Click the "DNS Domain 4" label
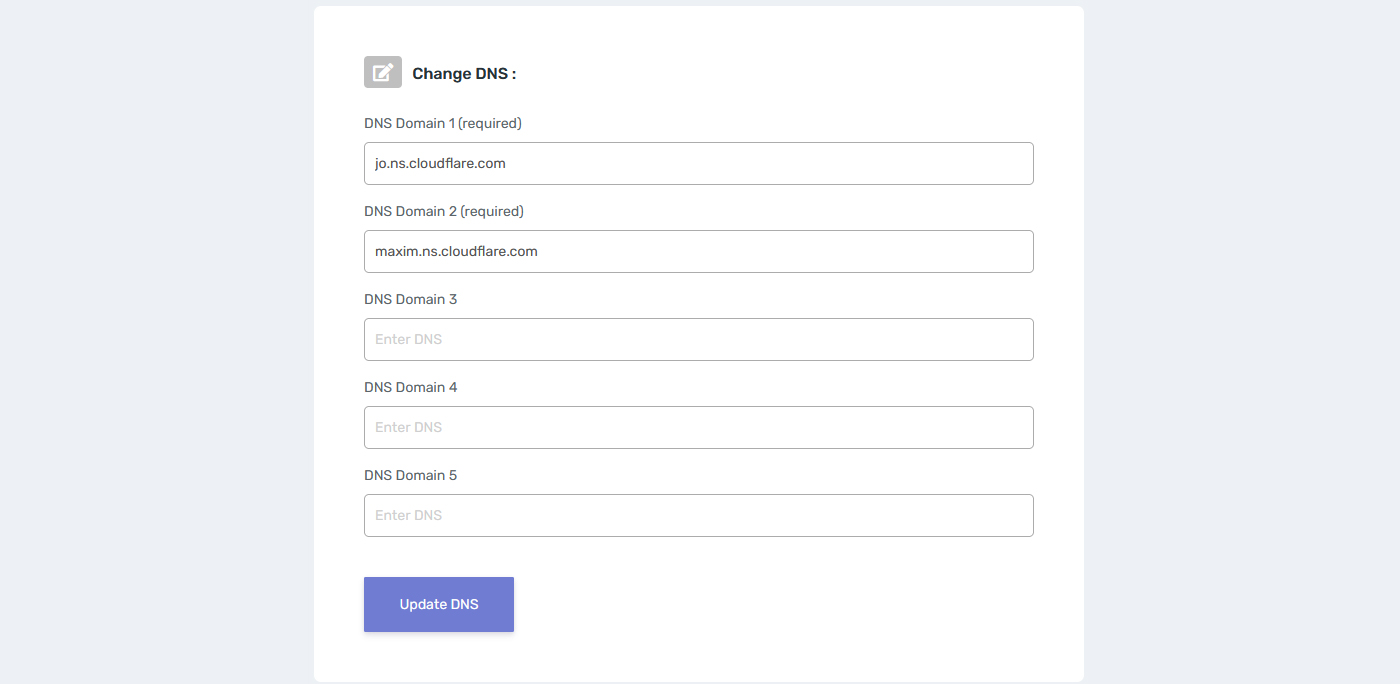Viewport: 1400px width, 684px height. coord(410,388)
